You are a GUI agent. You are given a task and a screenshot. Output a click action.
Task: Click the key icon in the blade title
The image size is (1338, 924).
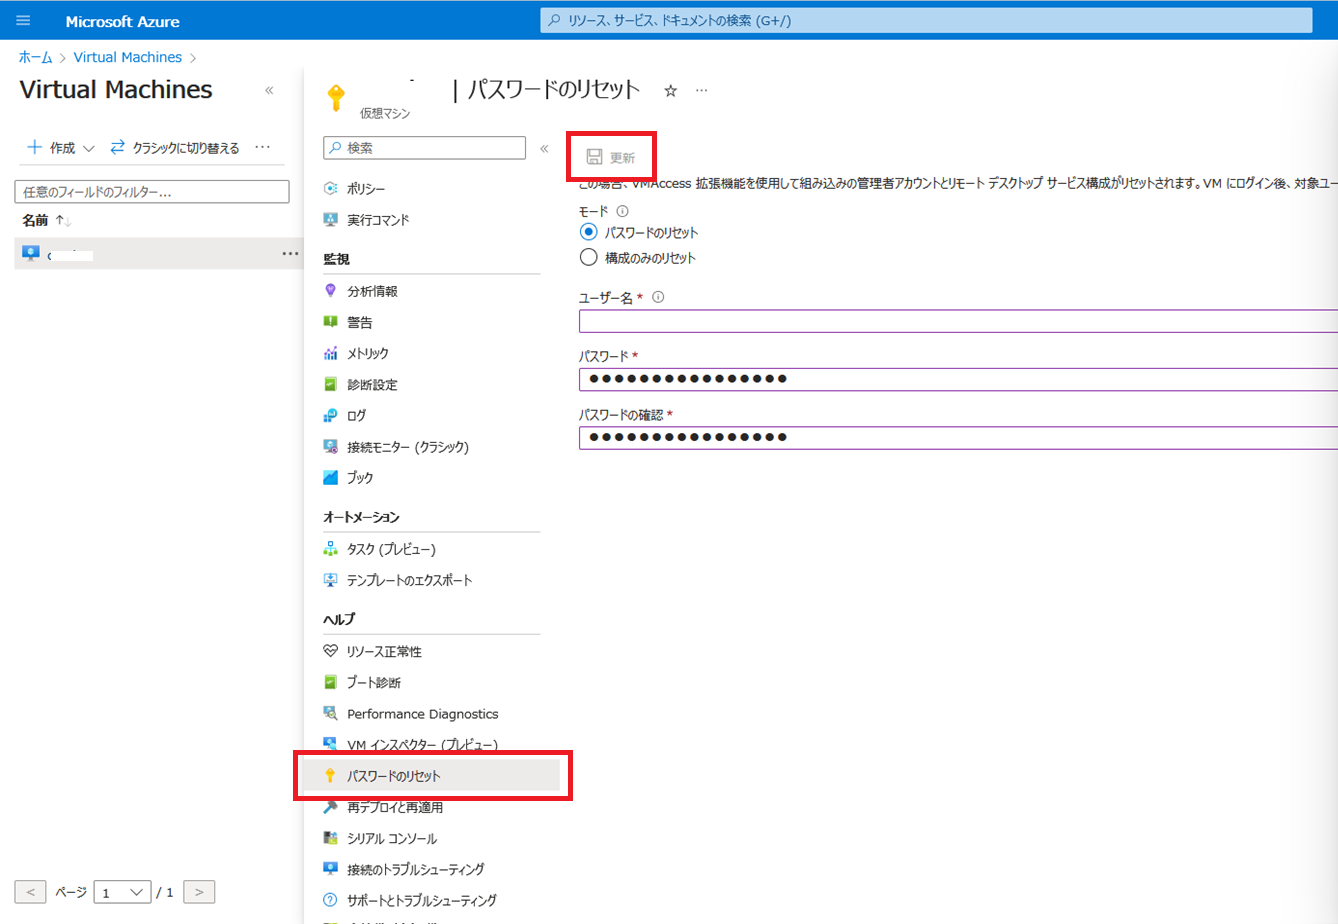point(337,98)
